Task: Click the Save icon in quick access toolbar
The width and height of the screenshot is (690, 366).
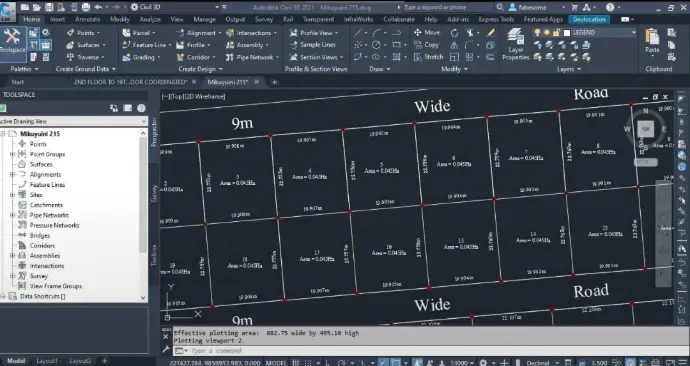Action: [49, 7]
